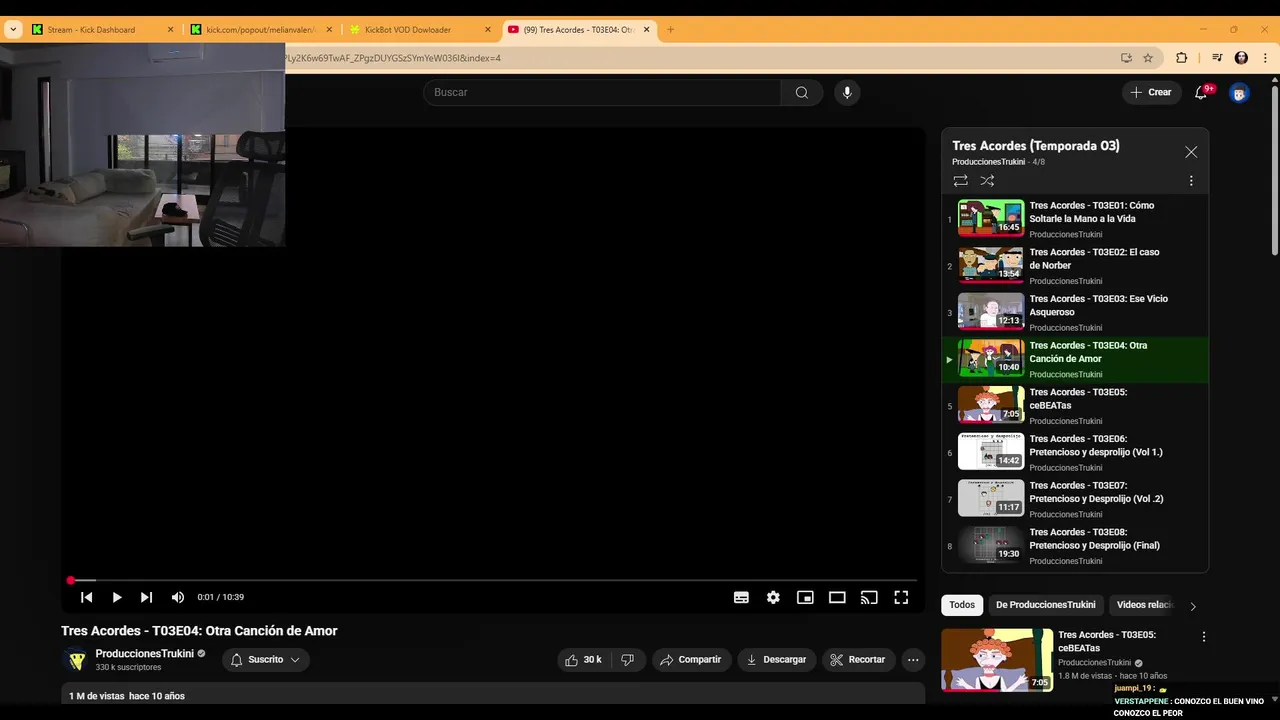The image size is (1280, 720).
Task: Skip to the next video in playlist
Action: pyautogui.click(x=146, y=597)
